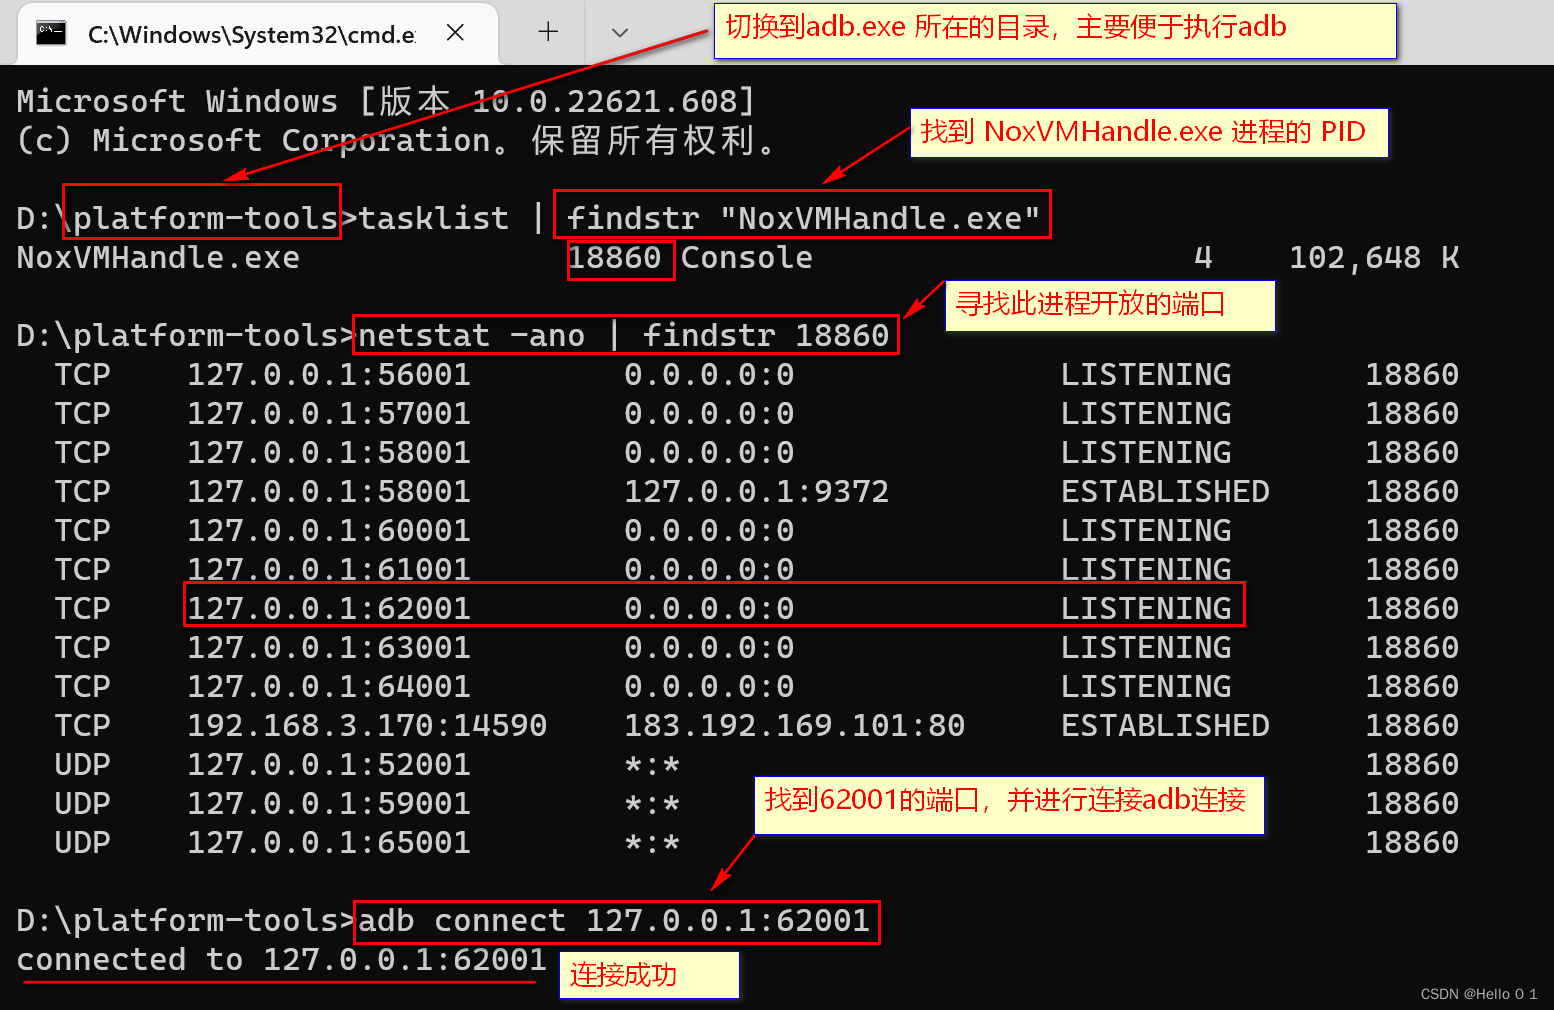Click the CSDN @Hello 0 1 watermark link
The image size is (1554, 1010).
point(1478,993)
